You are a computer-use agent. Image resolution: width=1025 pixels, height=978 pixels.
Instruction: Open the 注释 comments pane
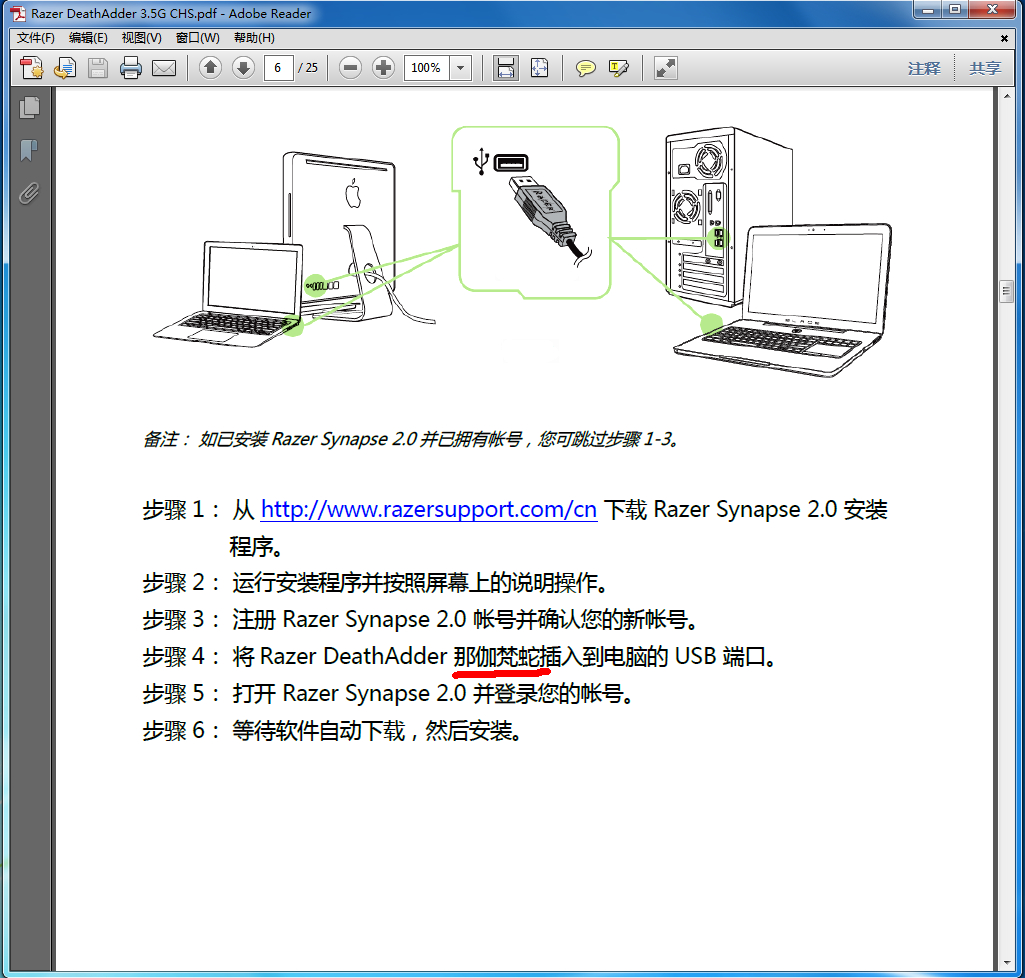coord(924,68)
